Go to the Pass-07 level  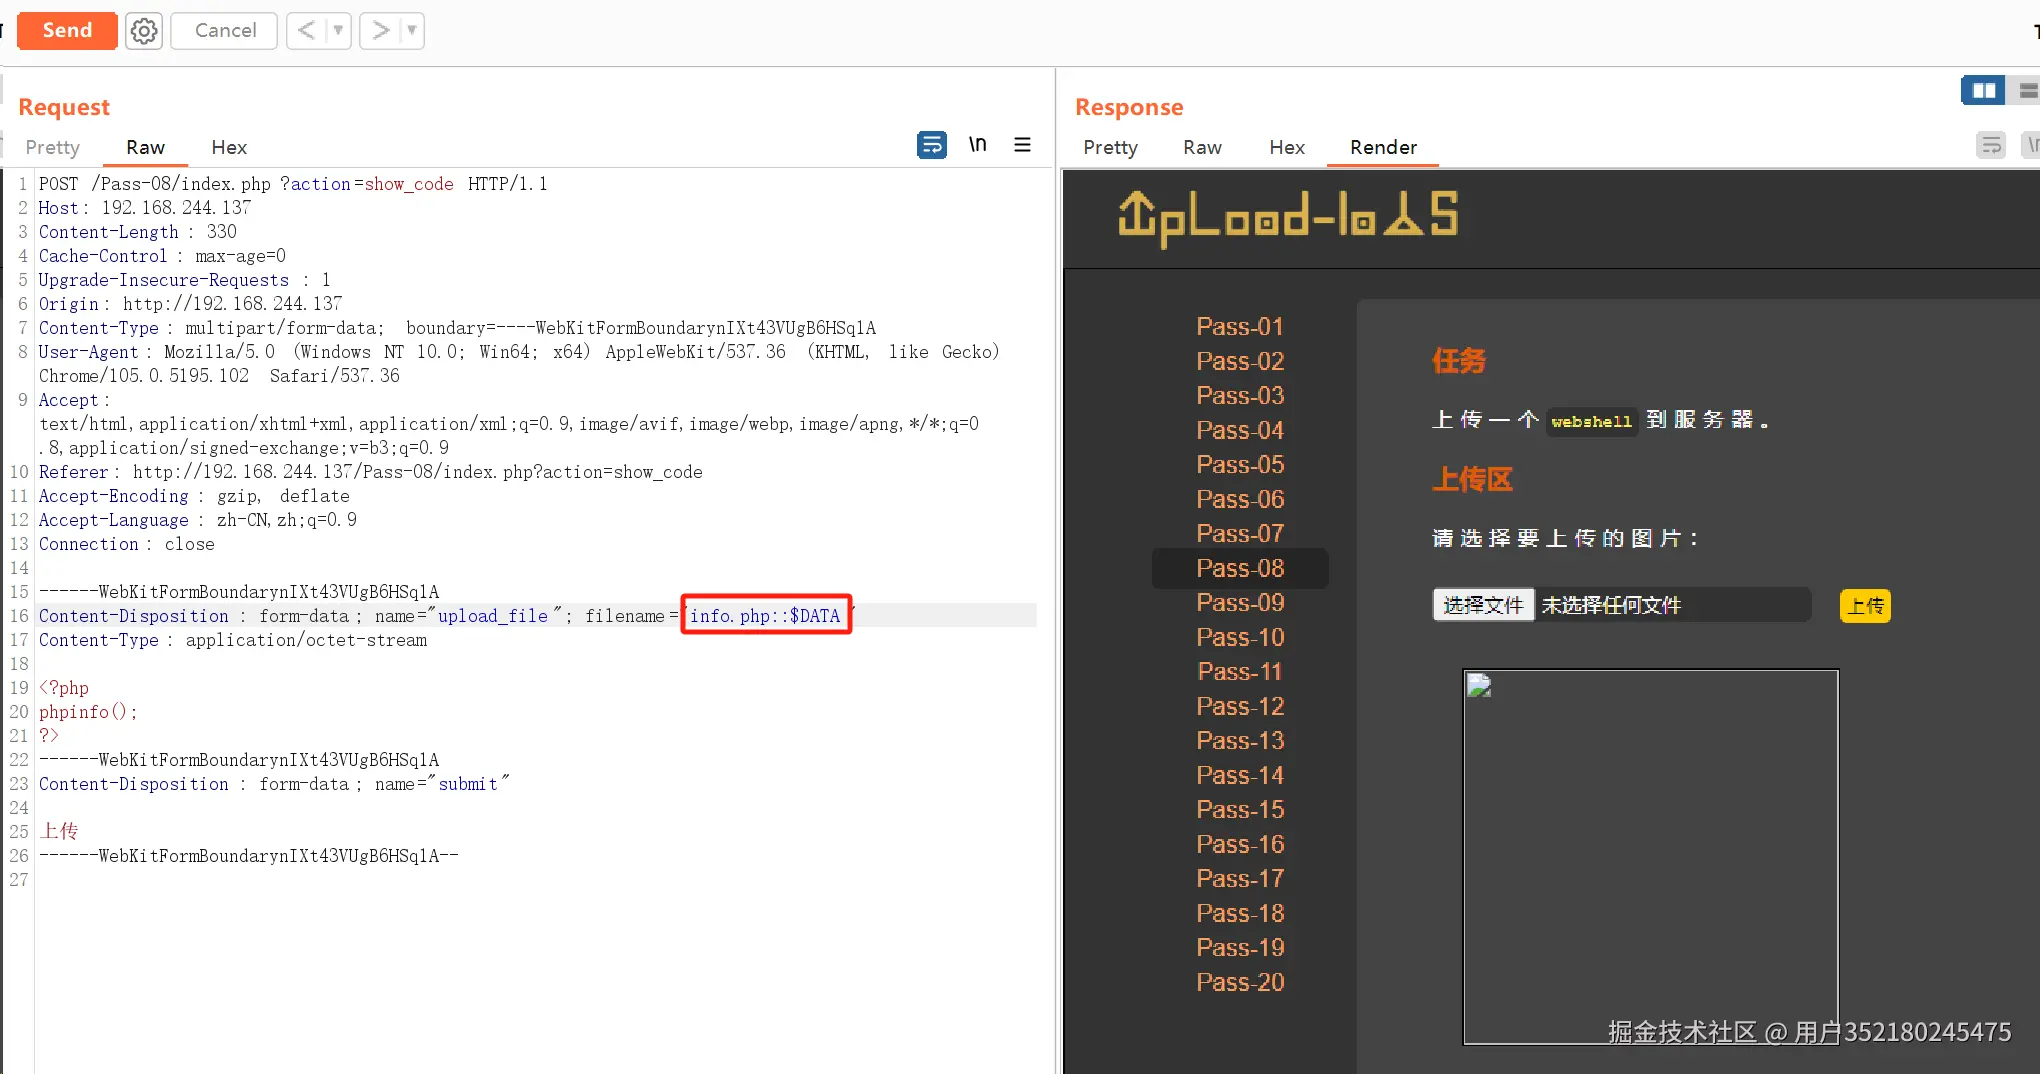pos(1240,534)
